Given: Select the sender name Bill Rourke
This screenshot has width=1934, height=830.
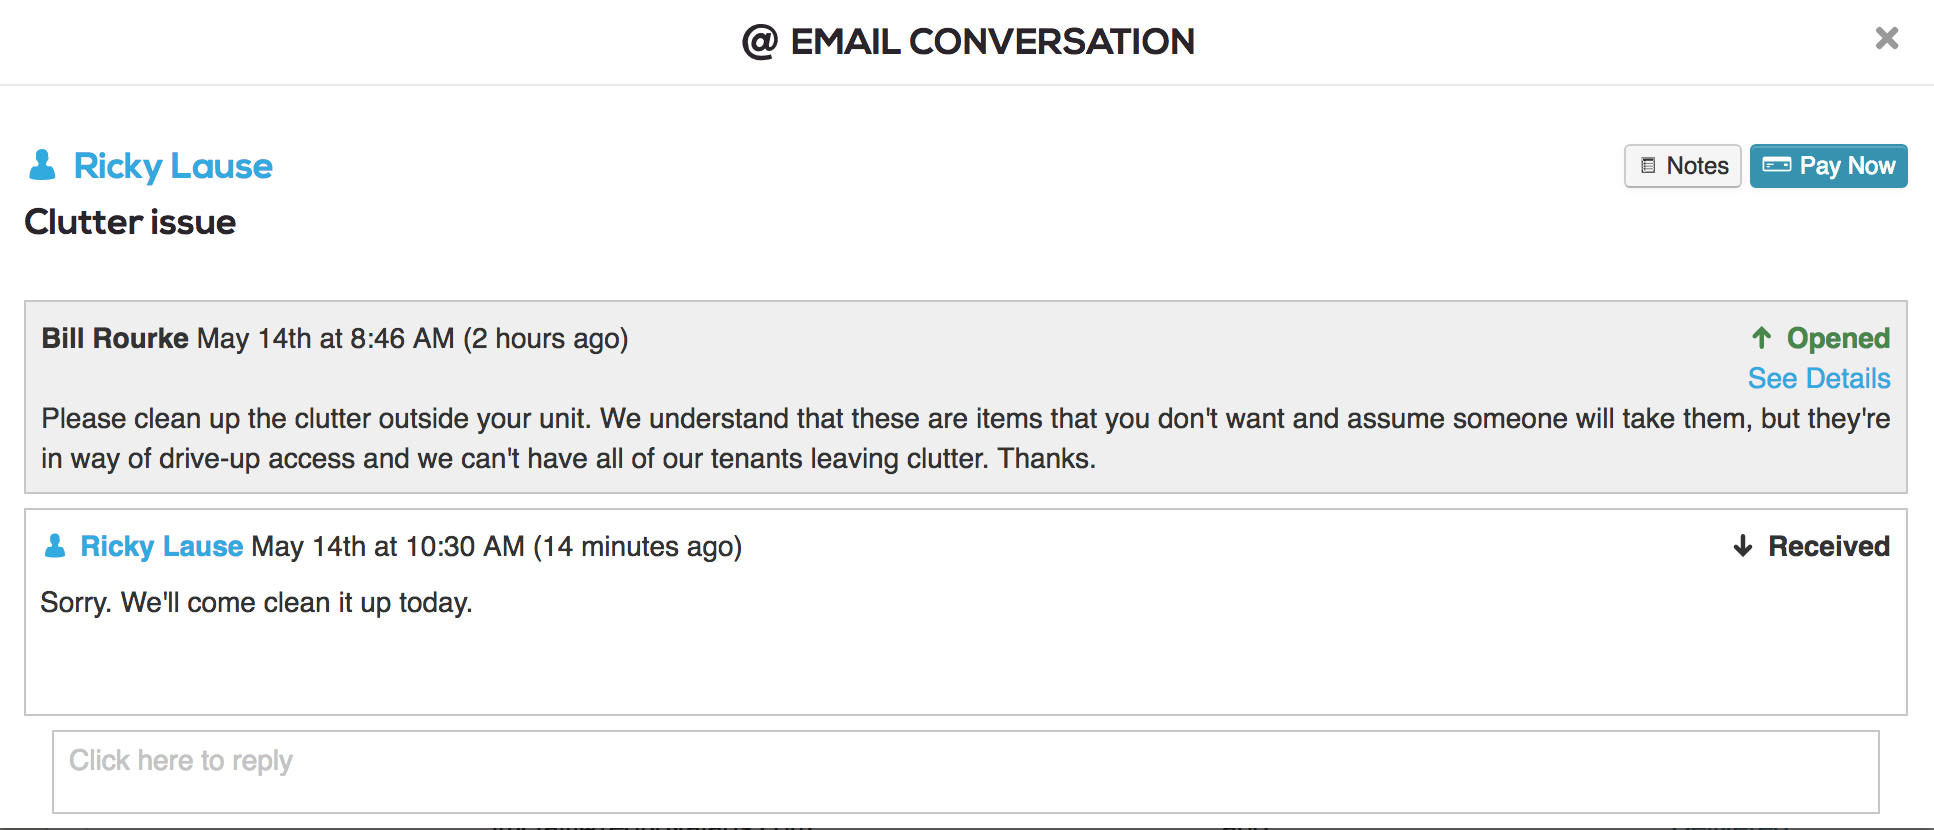Looking at the screenshot, I should [115, 338].
